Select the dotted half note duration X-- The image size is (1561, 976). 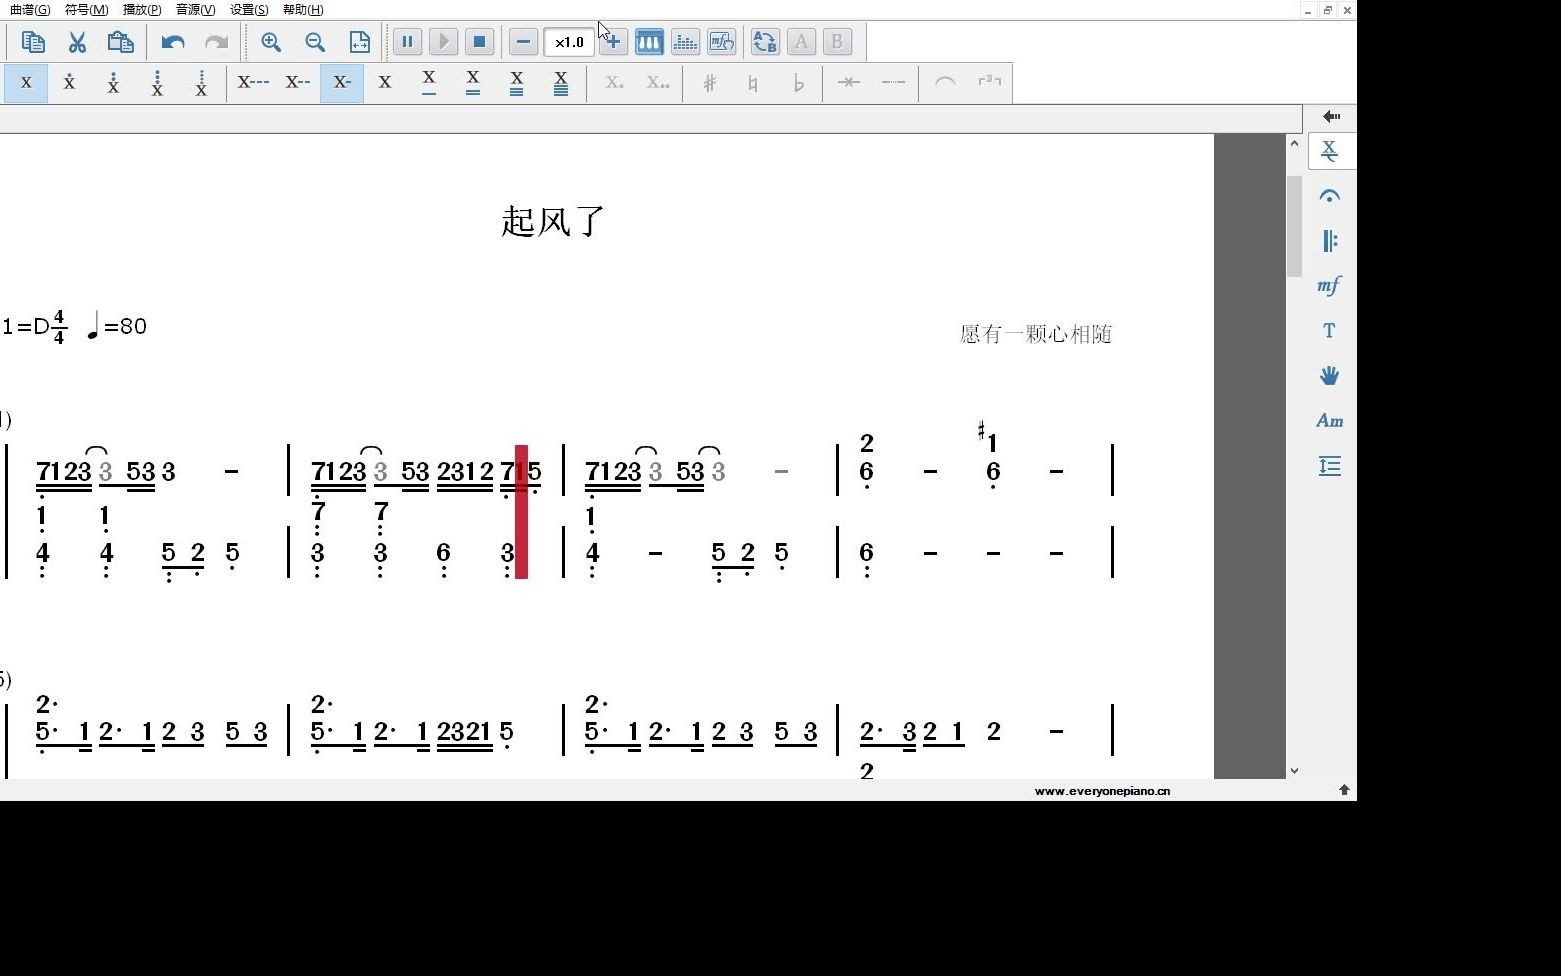pyautogui.click(x=297, y=83)
